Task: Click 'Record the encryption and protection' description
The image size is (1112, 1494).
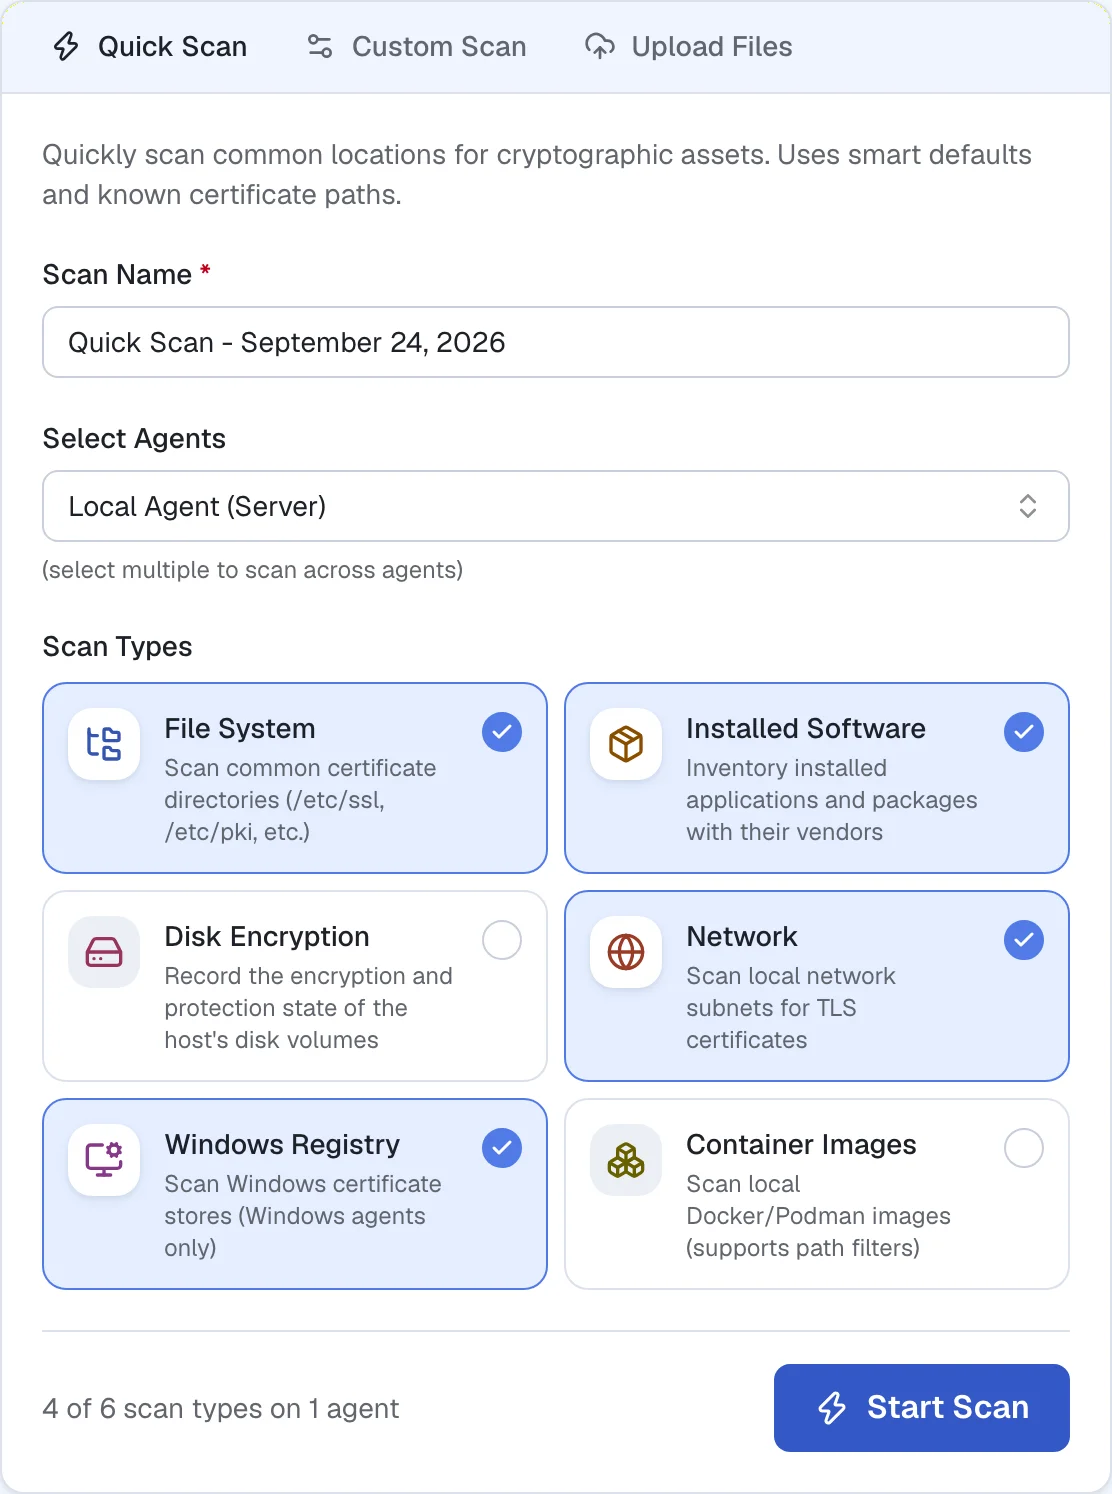Action: coord(309,1008)
